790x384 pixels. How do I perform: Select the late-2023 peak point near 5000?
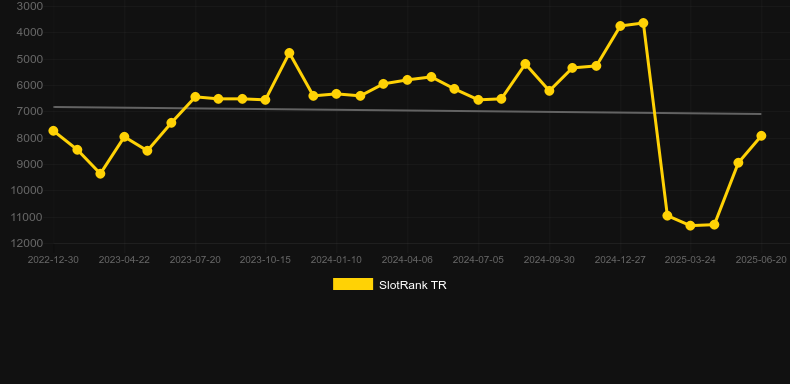pos(289,53)
